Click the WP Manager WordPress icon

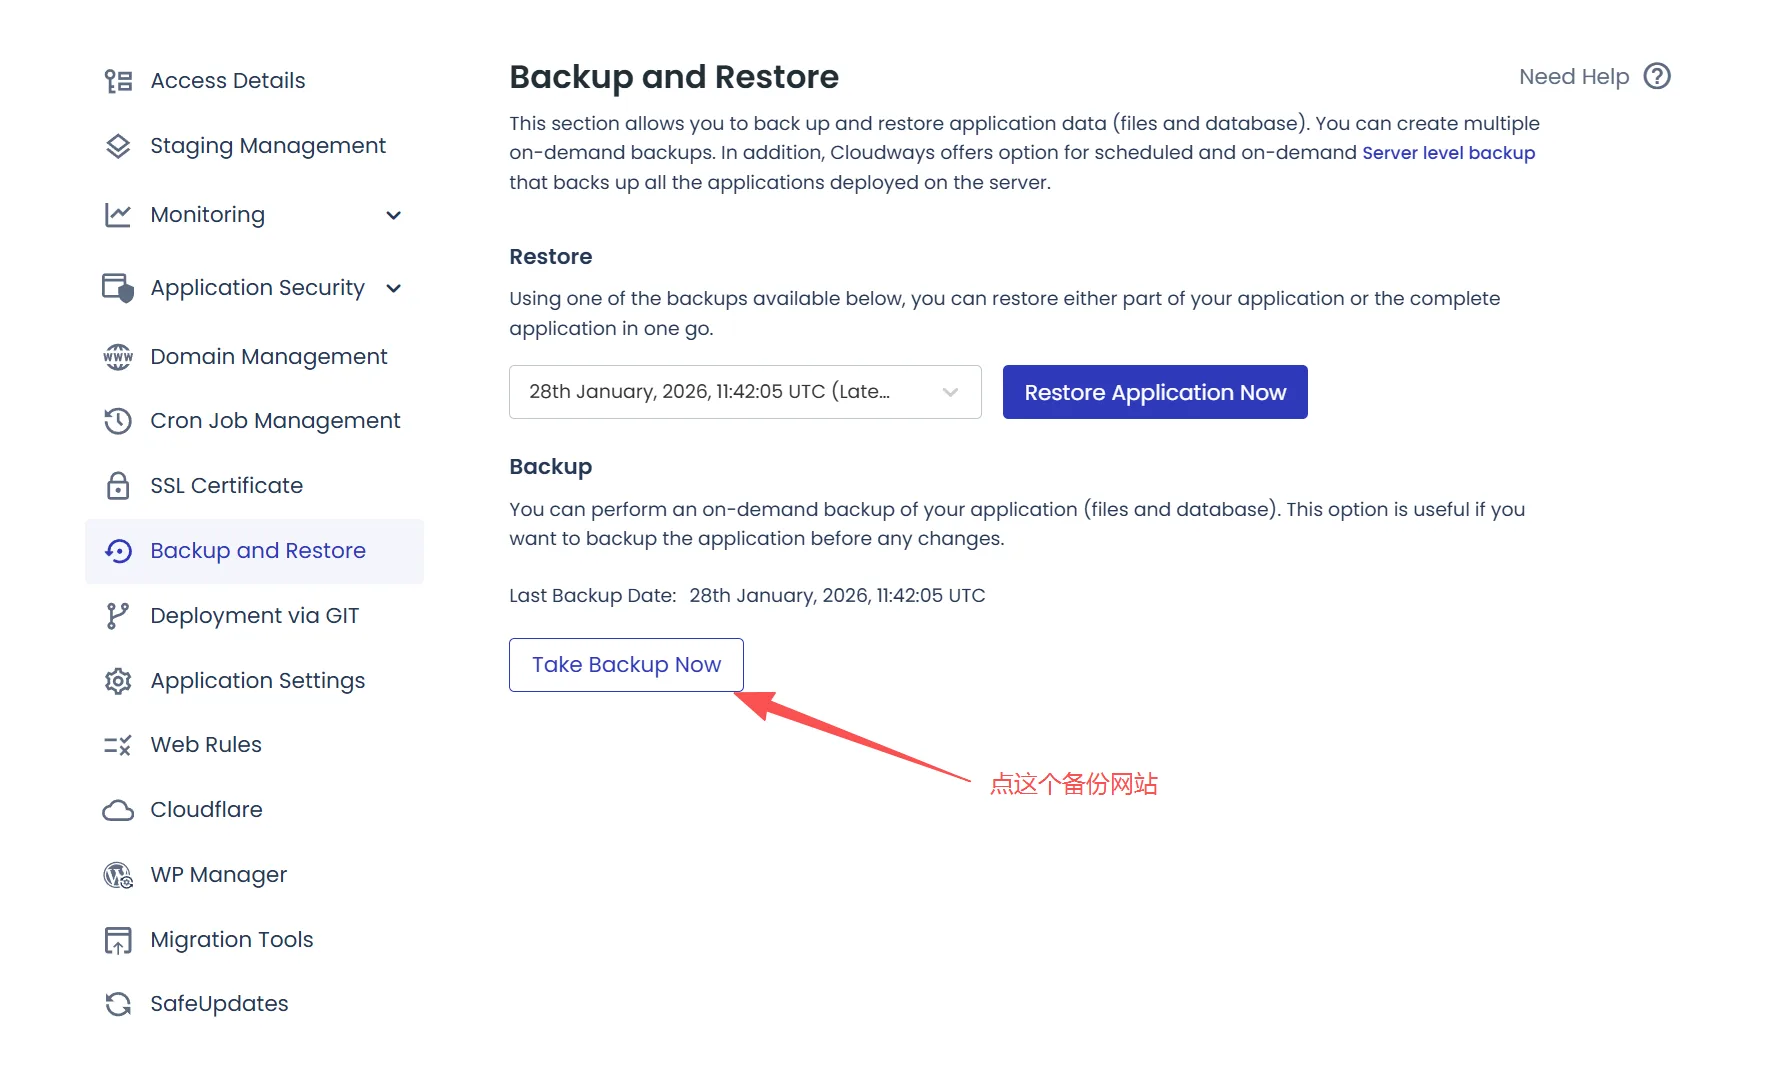click(118, 875)
